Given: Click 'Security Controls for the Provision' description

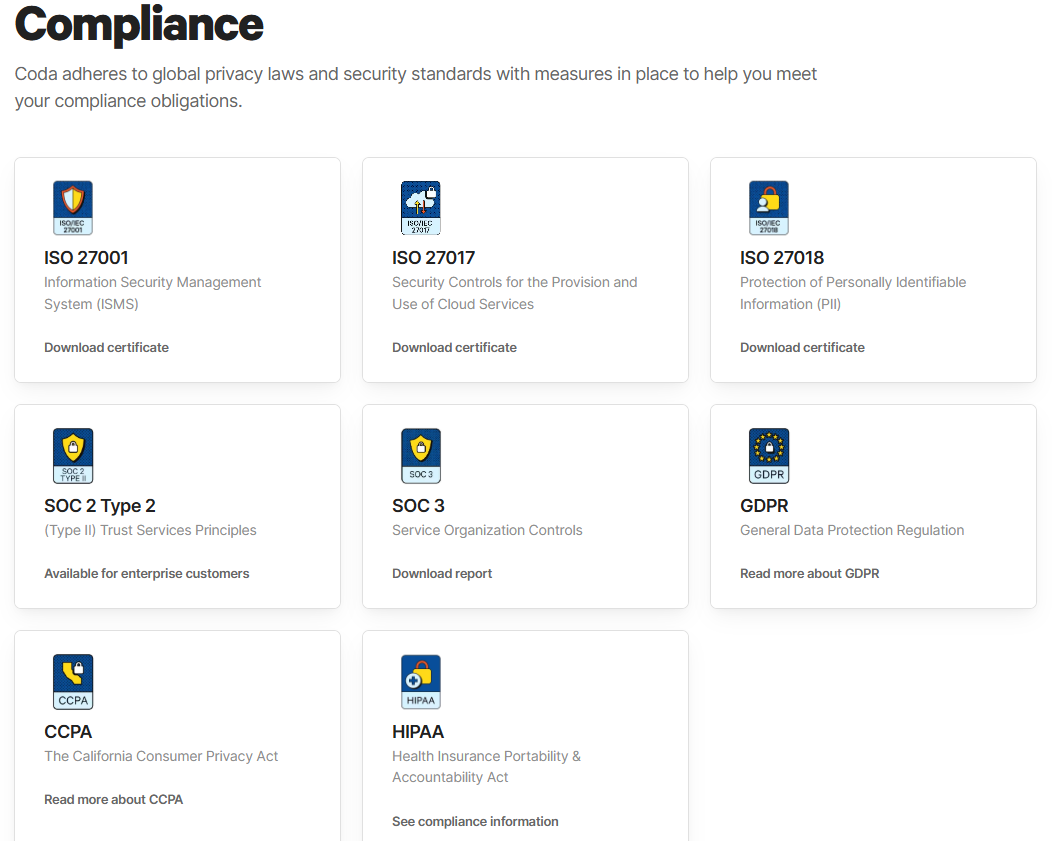Looking at the screenshot, I should (515, 293).
